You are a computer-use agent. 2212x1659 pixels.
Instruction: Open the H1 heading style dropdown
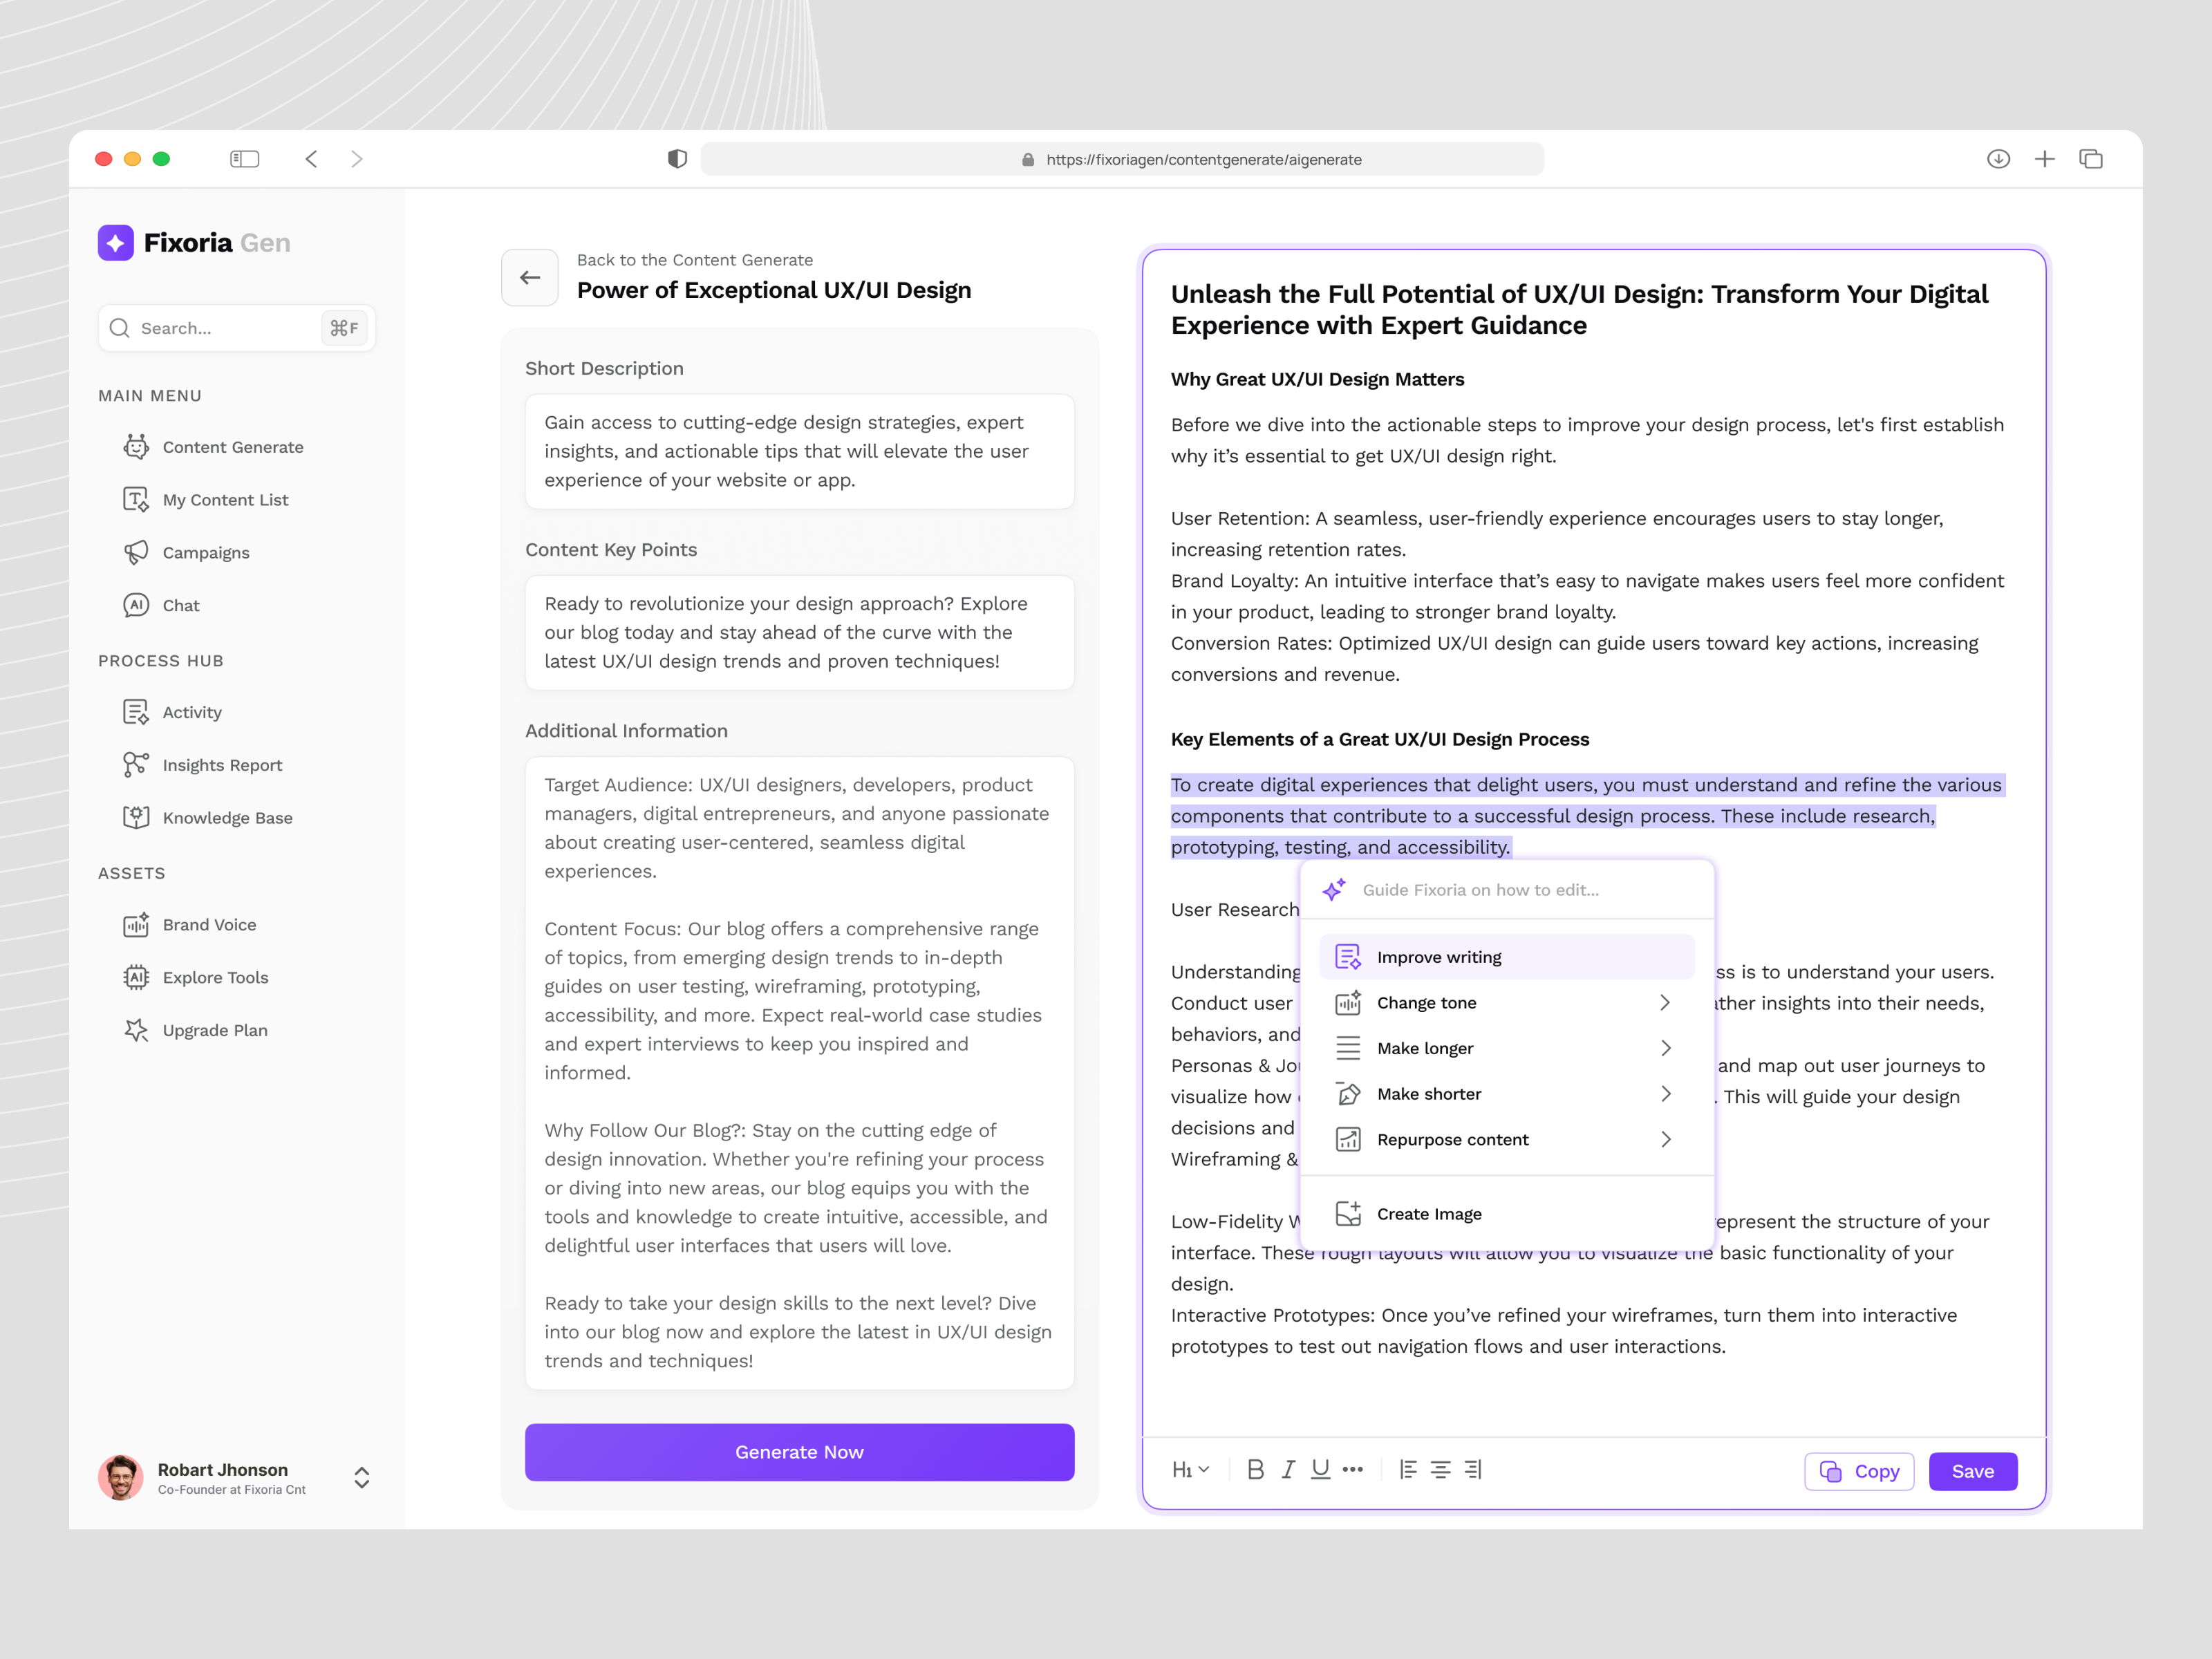1190,1469
